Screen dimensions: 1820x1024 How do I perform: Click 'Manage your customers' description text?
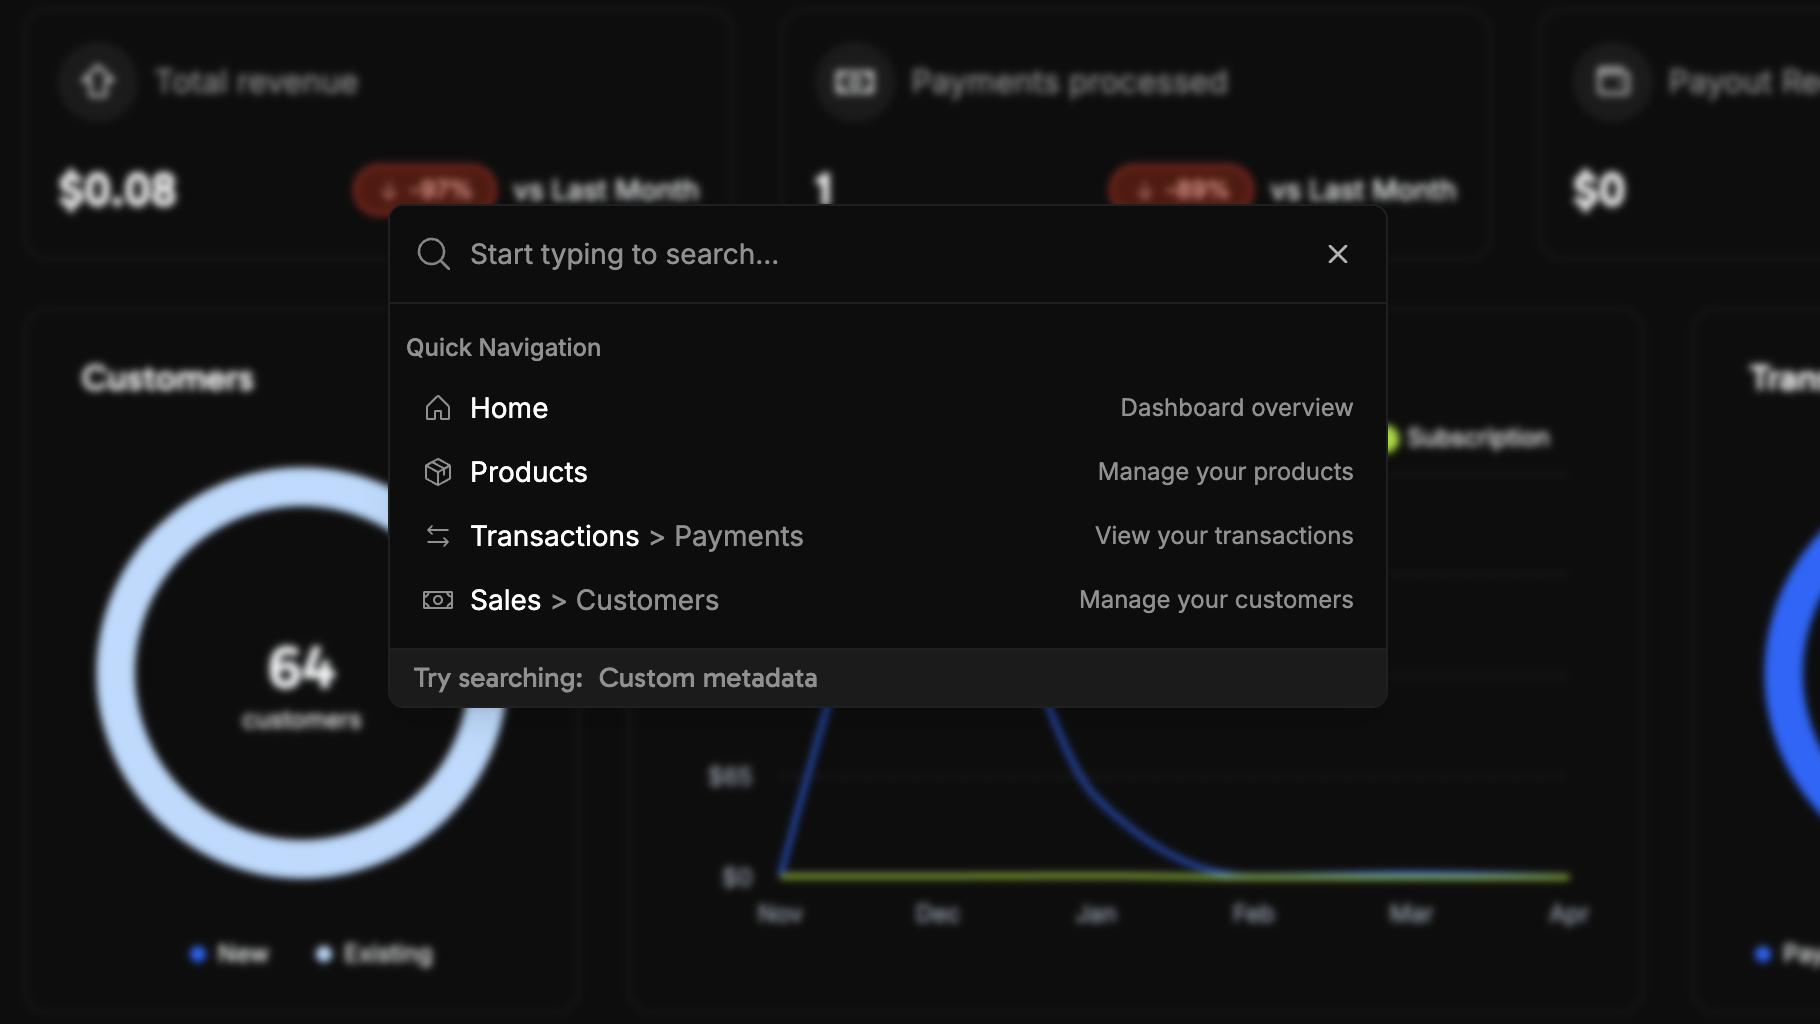[1216, 600]
